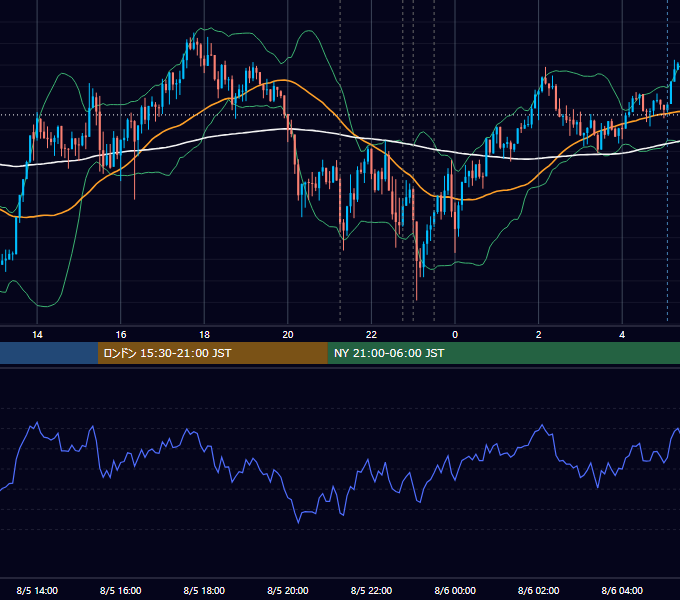Click the 16 hour label on upper axis
The image size is (680, 600).
pos(121,335)
